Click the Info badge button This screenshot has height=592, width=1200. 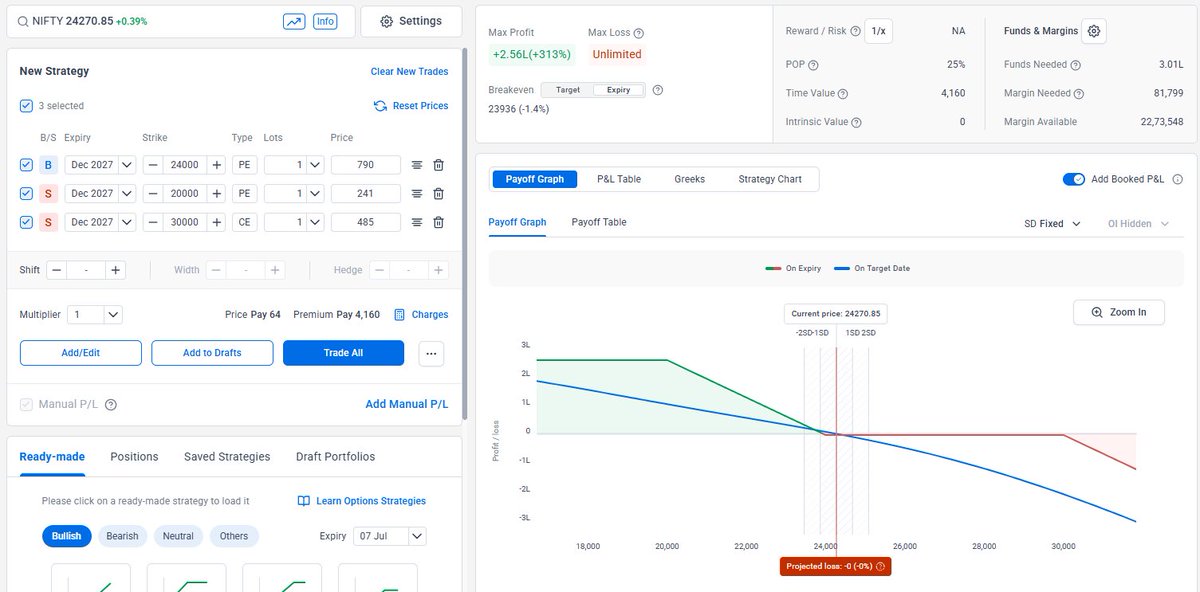click(x=325, y=21)
